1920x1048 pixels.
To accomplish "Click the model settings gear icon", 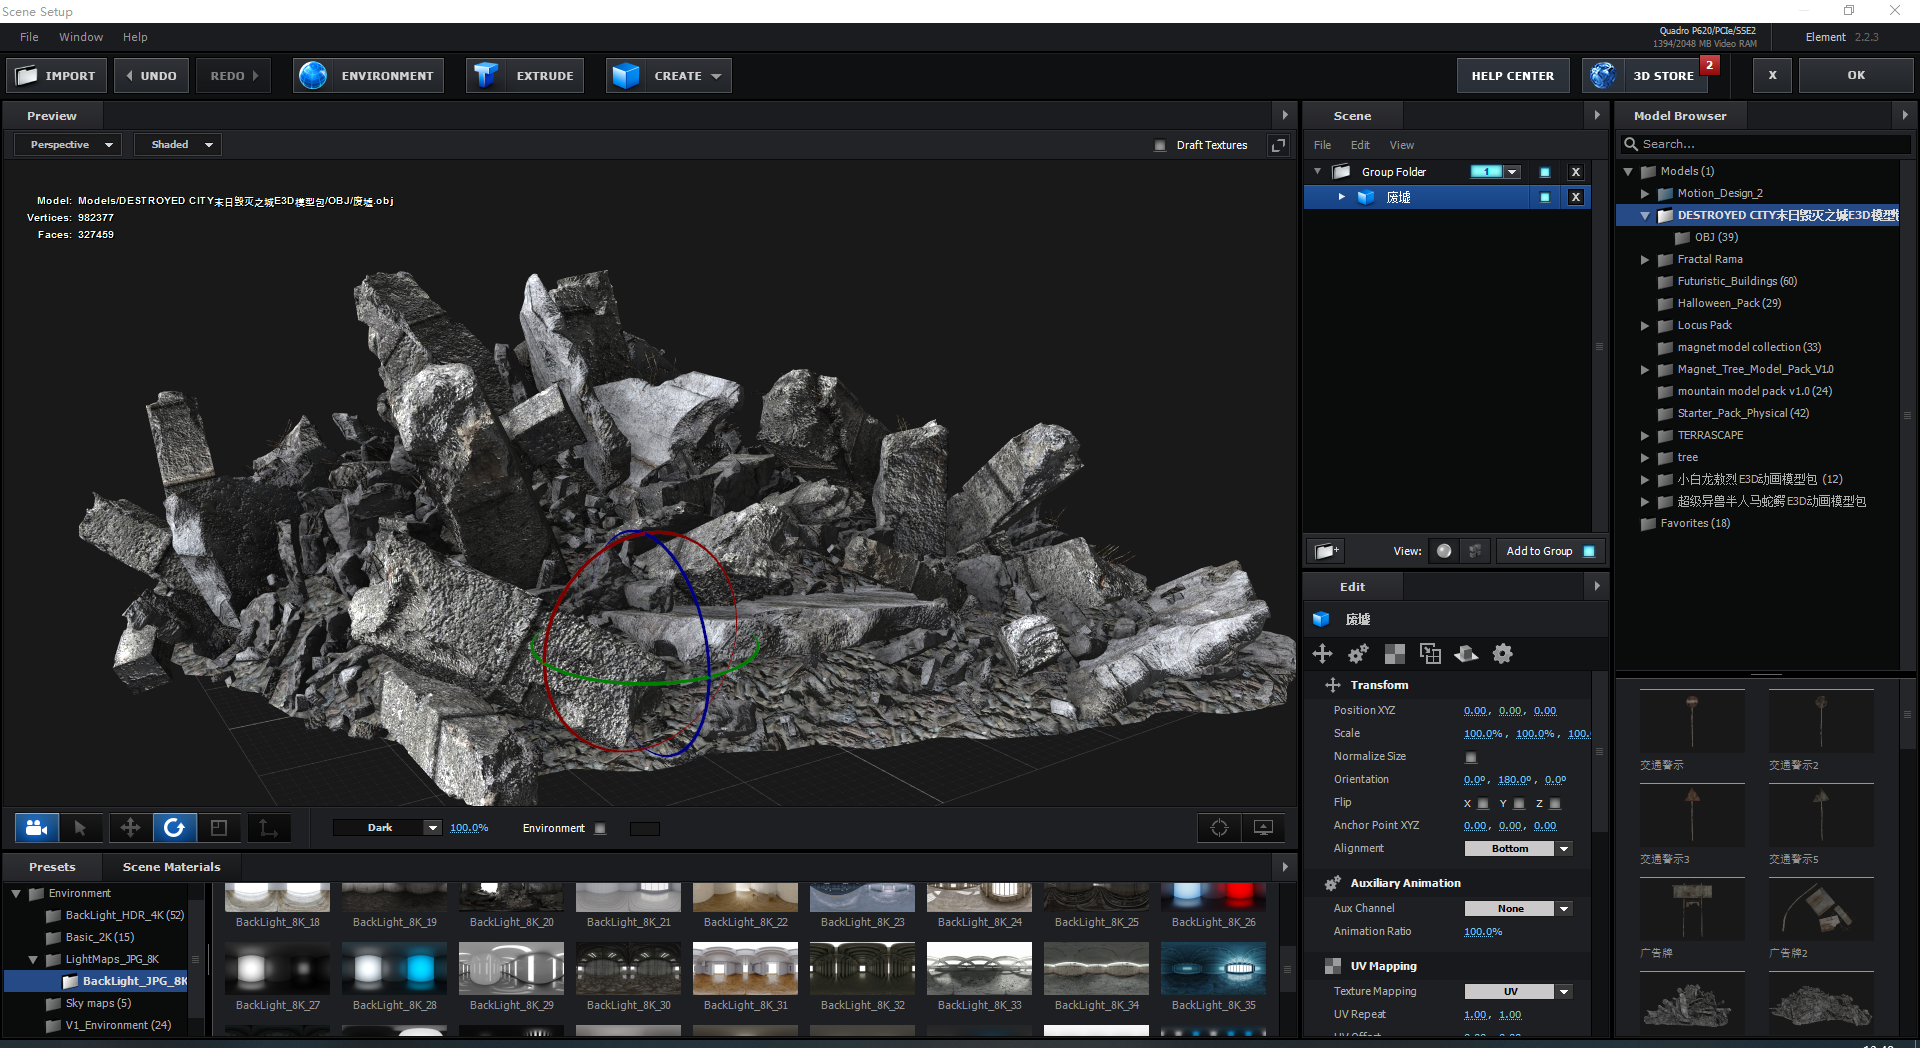I will [1502, 654].
